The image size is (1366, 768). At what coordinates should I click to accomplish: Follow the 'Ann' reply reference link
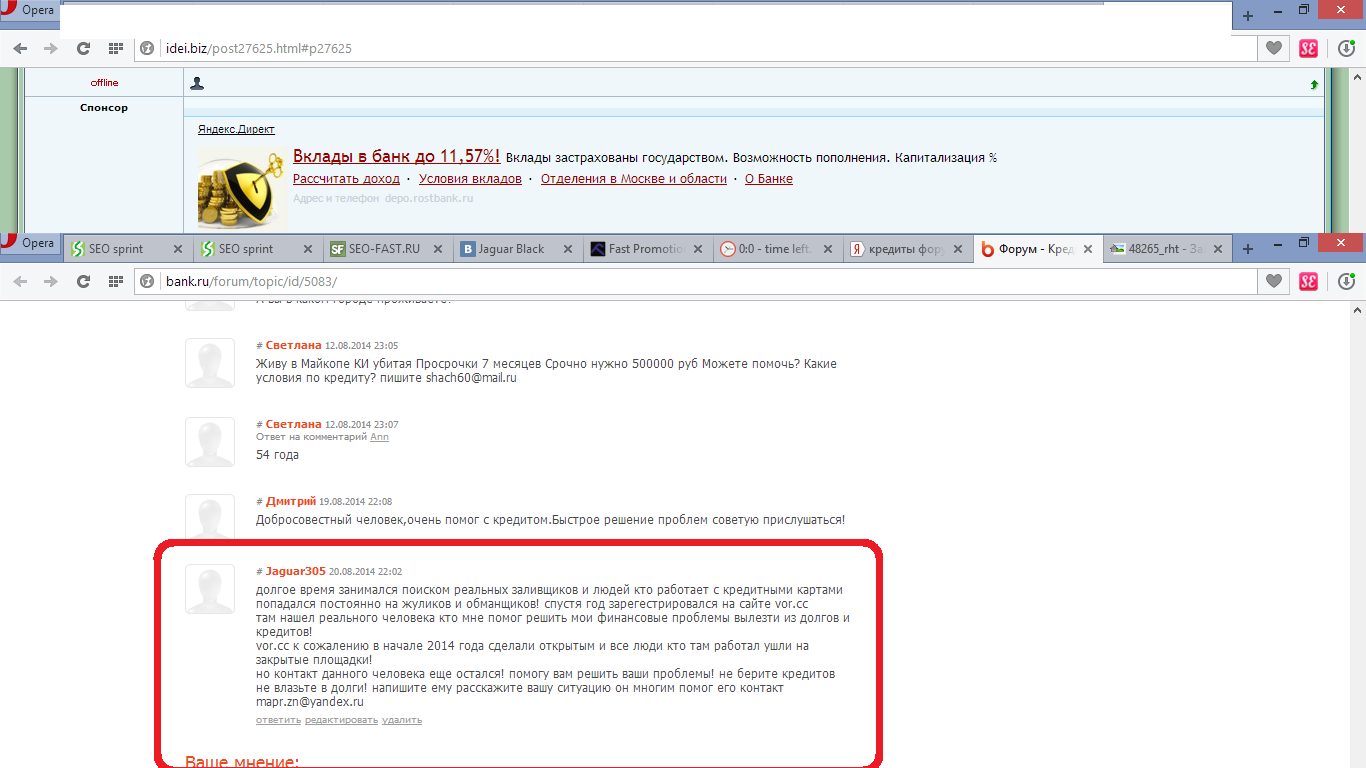coord(379,437)
